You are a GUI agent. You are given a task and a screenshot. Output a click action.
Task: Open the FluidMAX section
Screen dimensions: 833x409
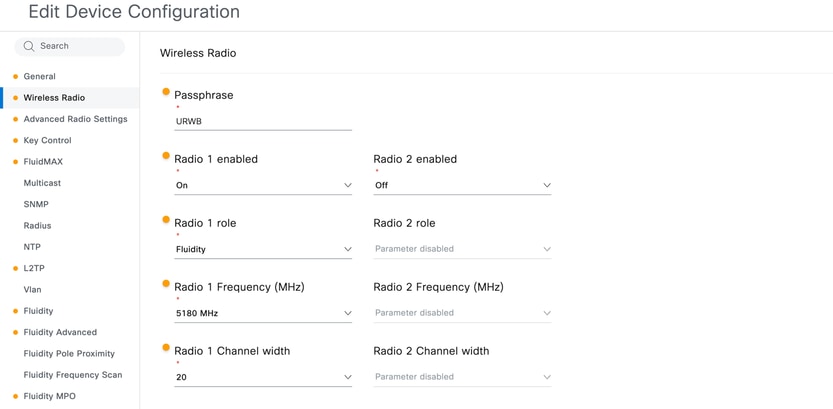click(43, 161)
